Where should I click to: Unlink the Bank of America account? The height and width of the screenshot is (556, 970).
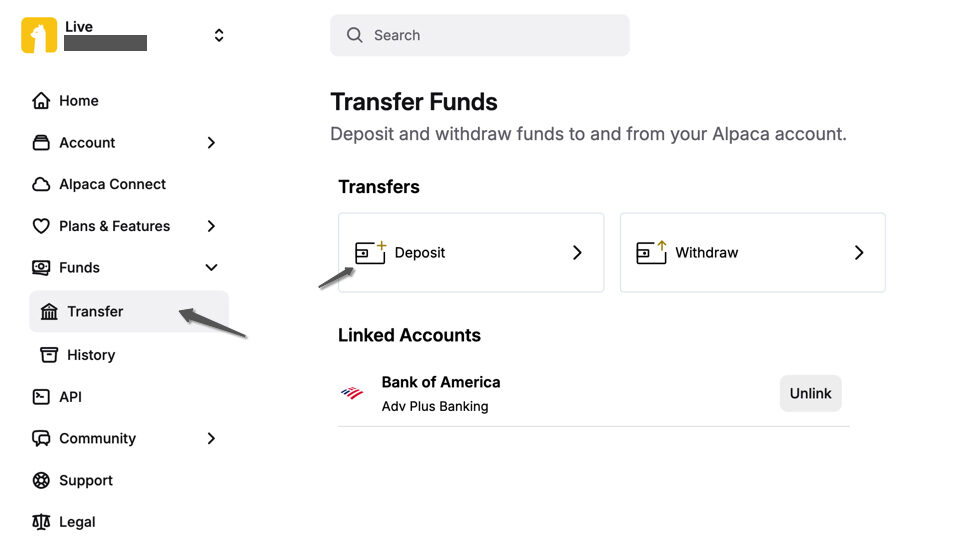click(x=810, y=394)
